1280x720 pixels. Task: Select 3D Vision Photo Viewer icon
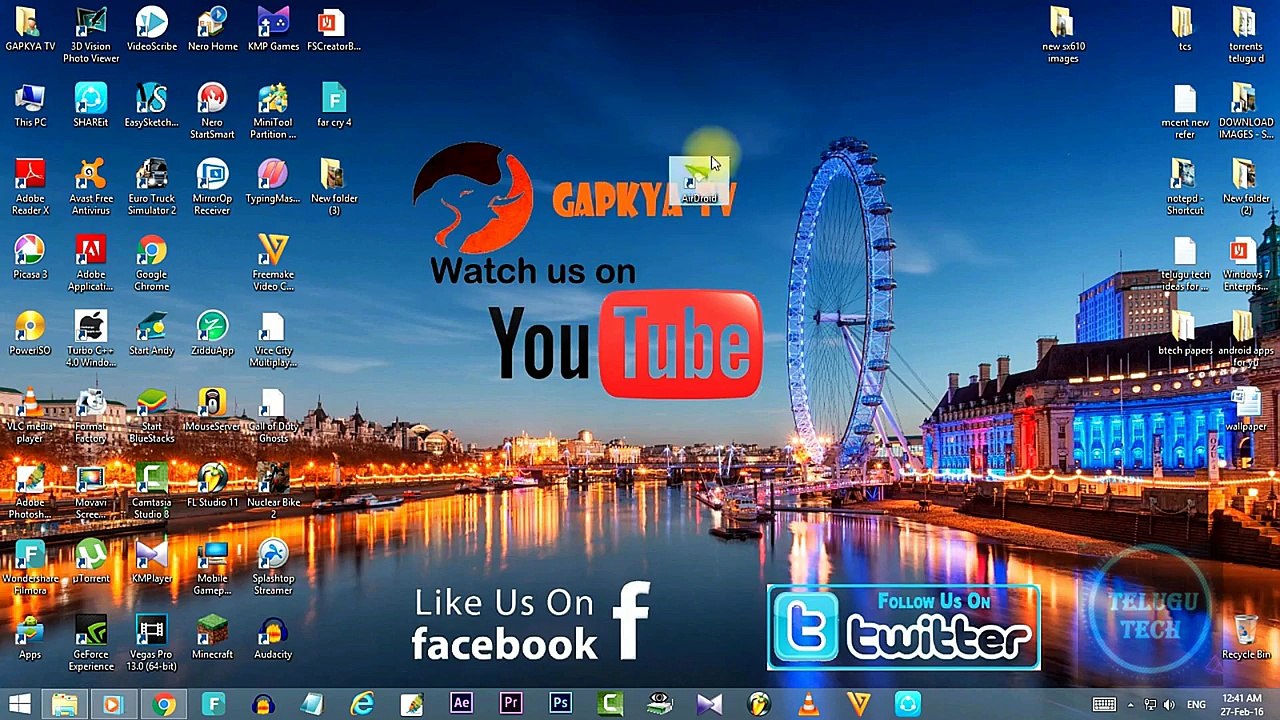tap(91, 35)
